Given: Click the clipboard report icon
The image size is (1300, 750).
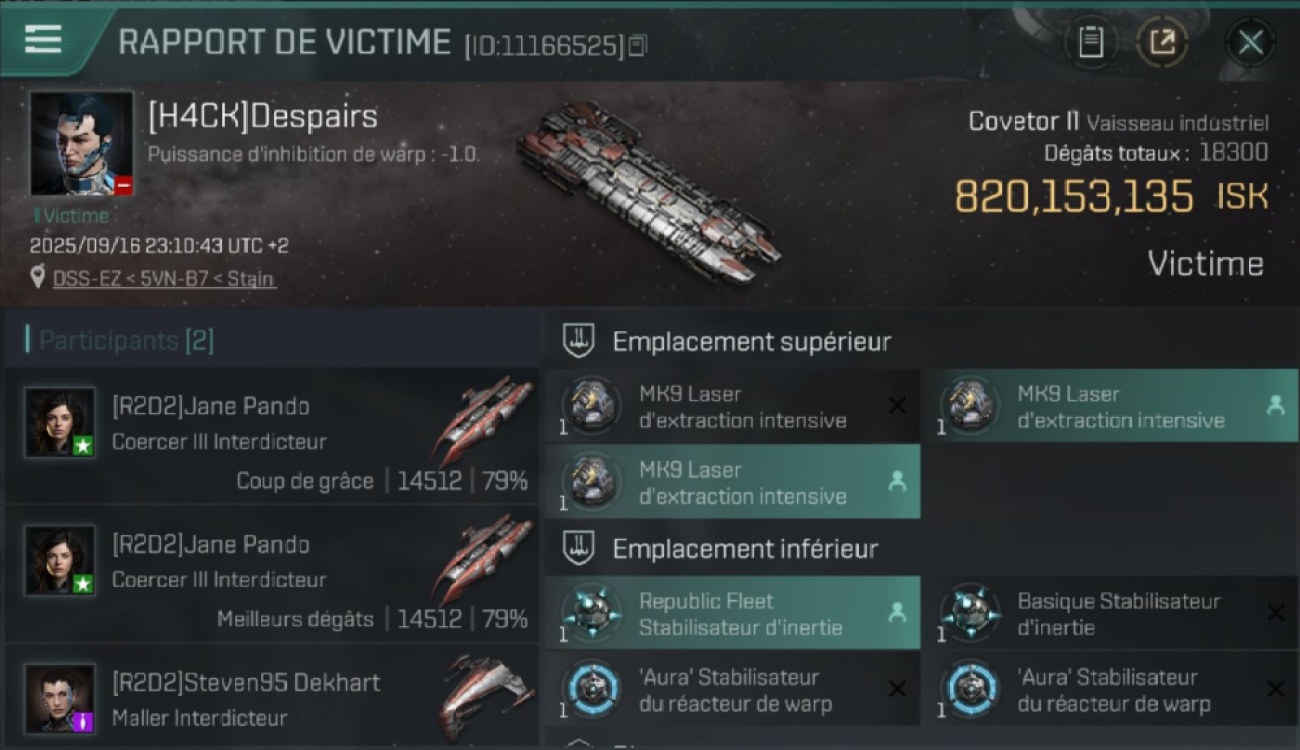Looking at the screenshot, I should coord(1091,42).
